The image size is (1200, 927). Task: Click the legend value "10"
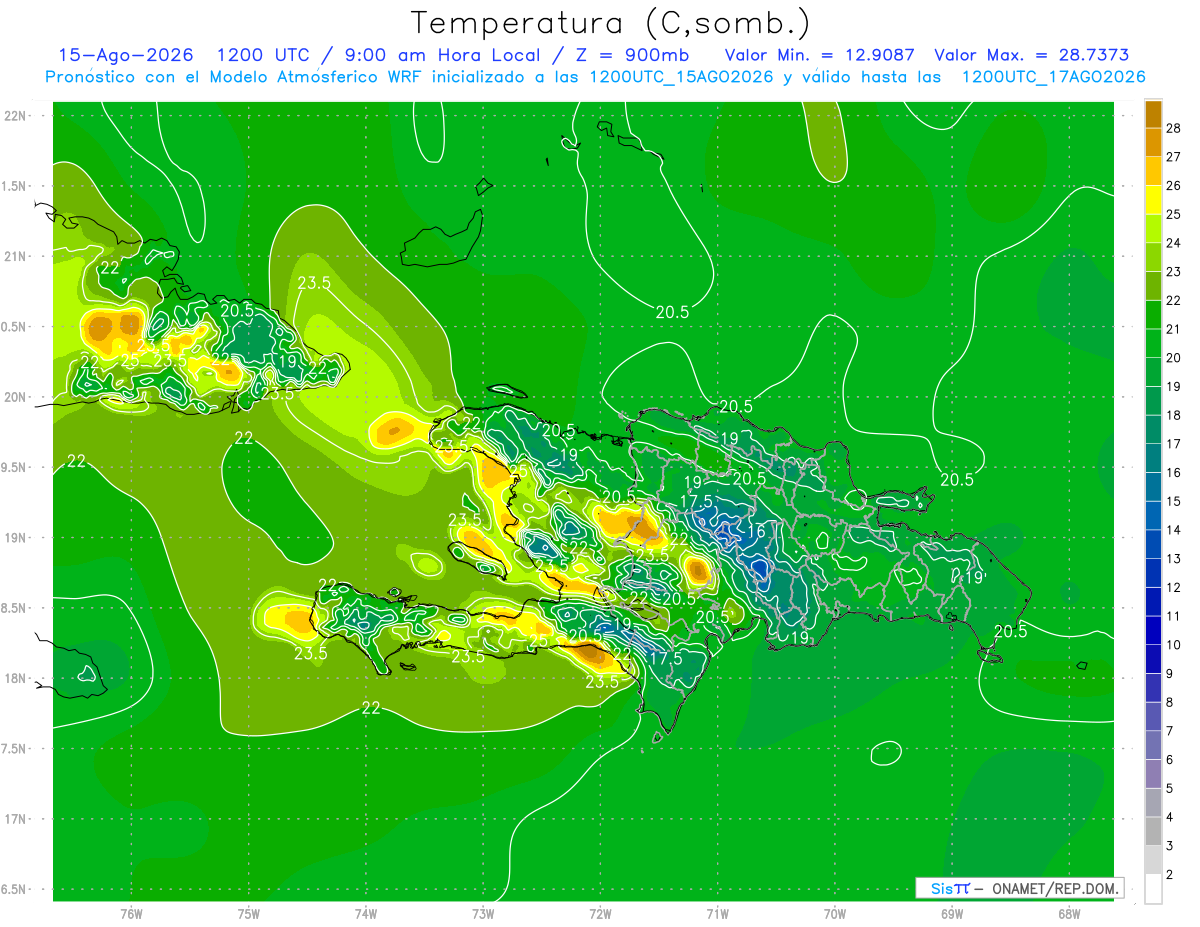(1175, 645)
